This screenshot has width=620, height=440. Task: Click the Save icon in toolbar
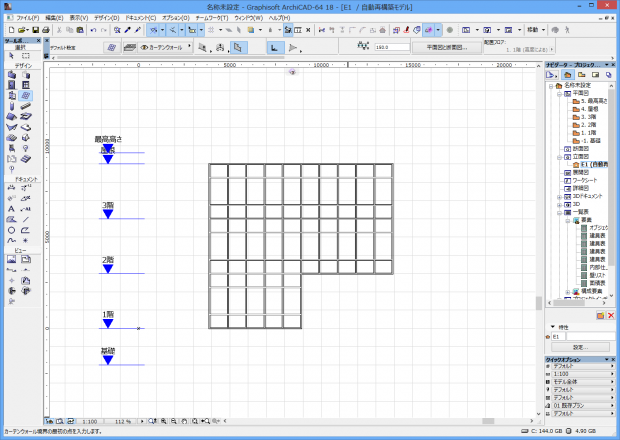click(34, 30)
